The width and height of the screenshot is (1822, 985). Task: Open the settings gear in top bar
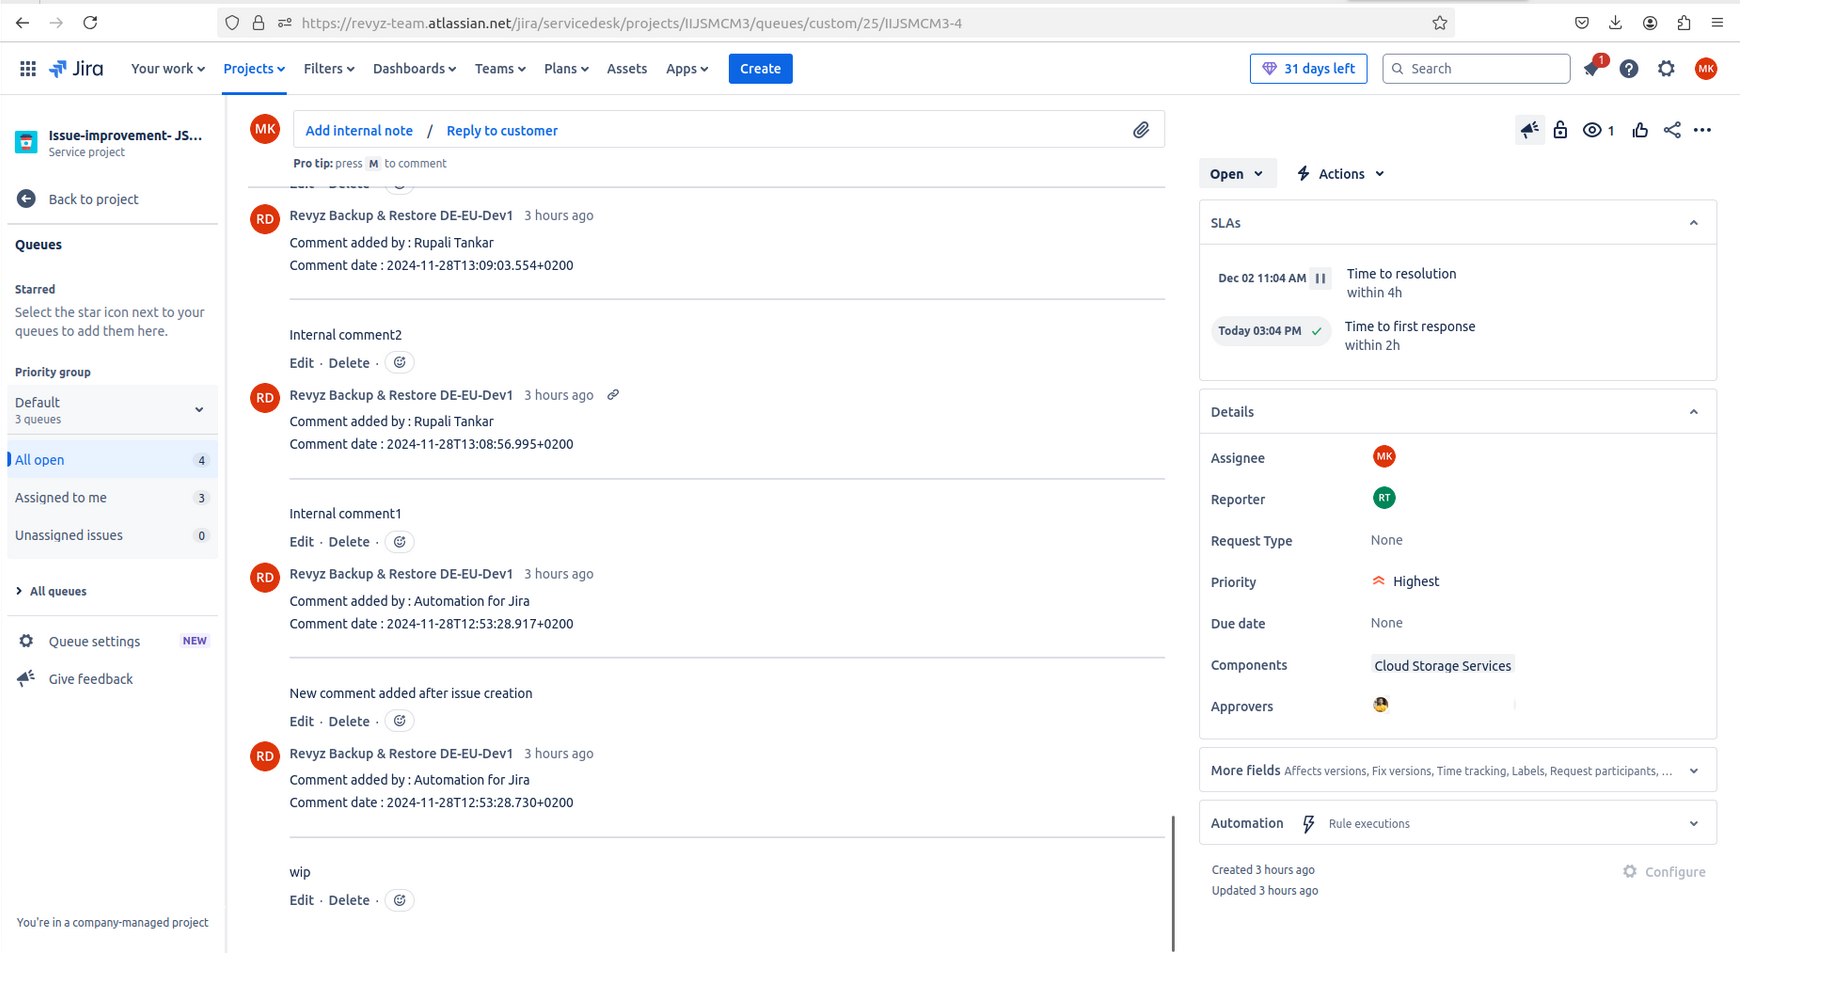(1665, 69)
